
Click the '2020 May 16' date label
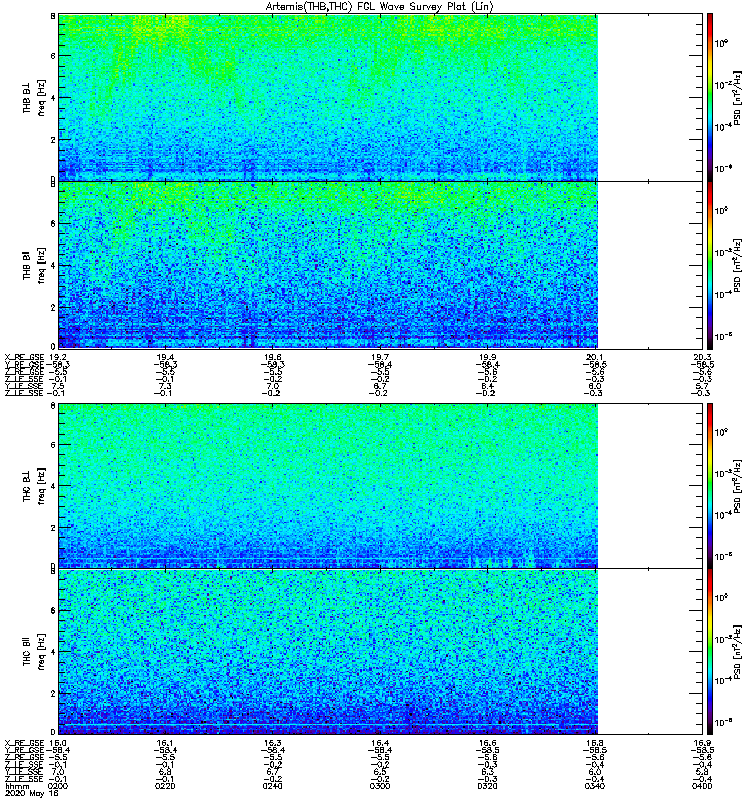[x=31, y=794]
